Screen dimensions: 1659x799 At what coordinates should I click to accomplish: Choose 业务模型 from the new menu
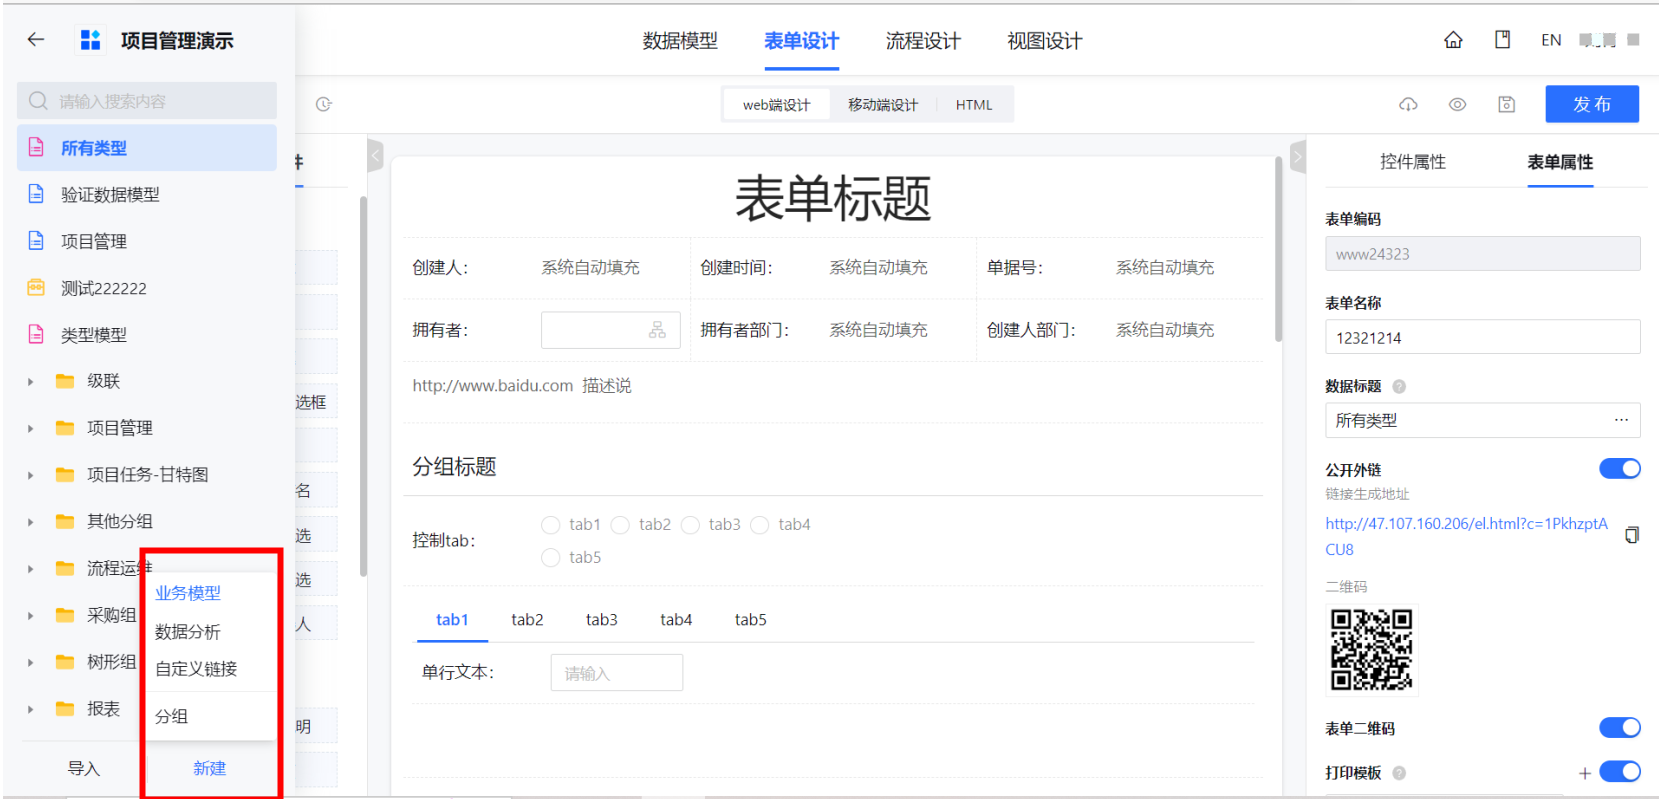(188, 593)
